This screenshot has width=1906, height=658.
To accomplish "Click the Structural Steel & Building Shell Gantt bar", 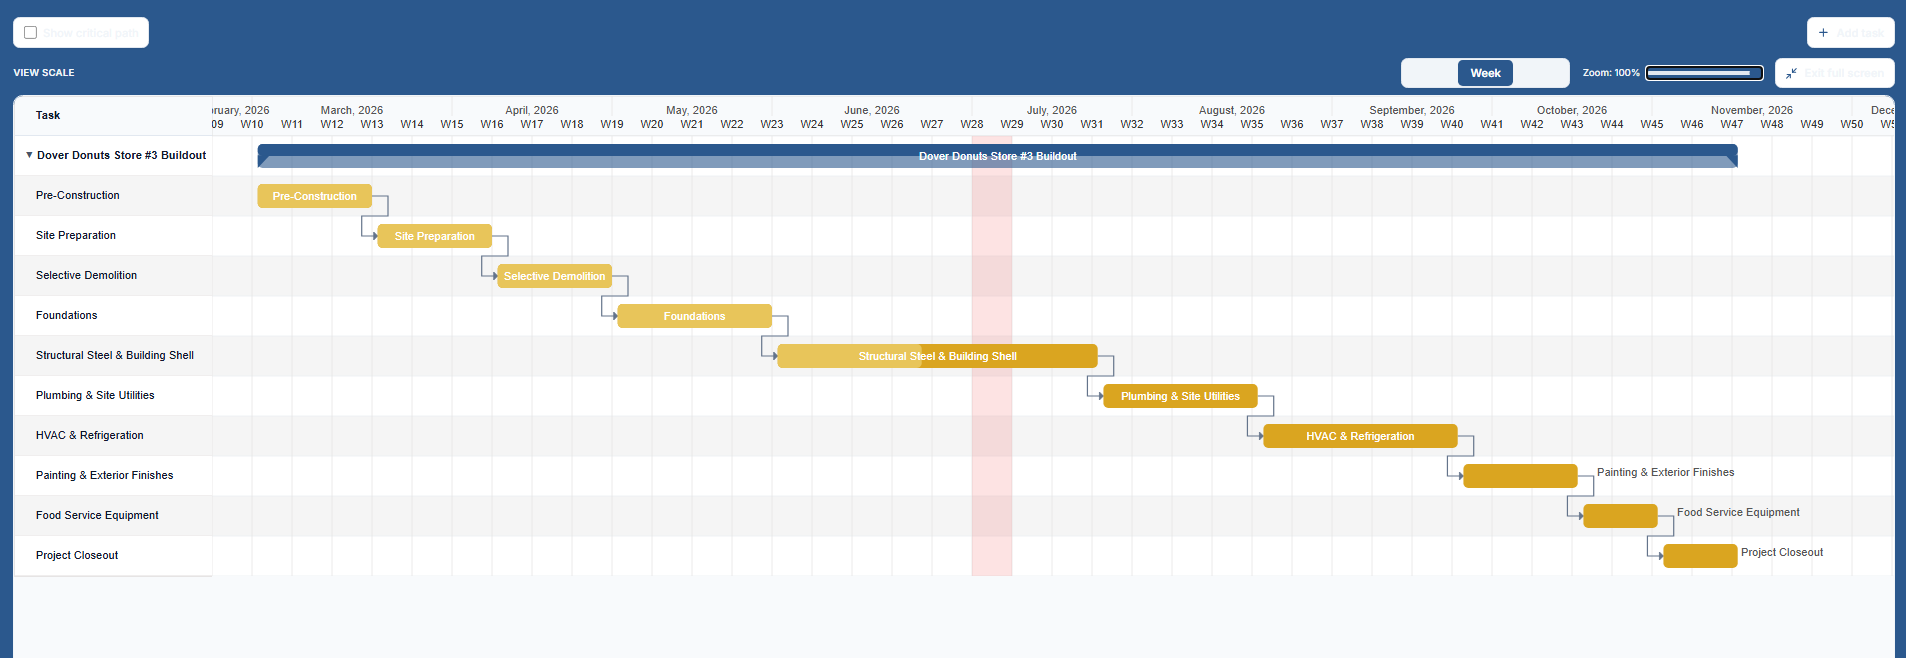I will coord(938,356).
